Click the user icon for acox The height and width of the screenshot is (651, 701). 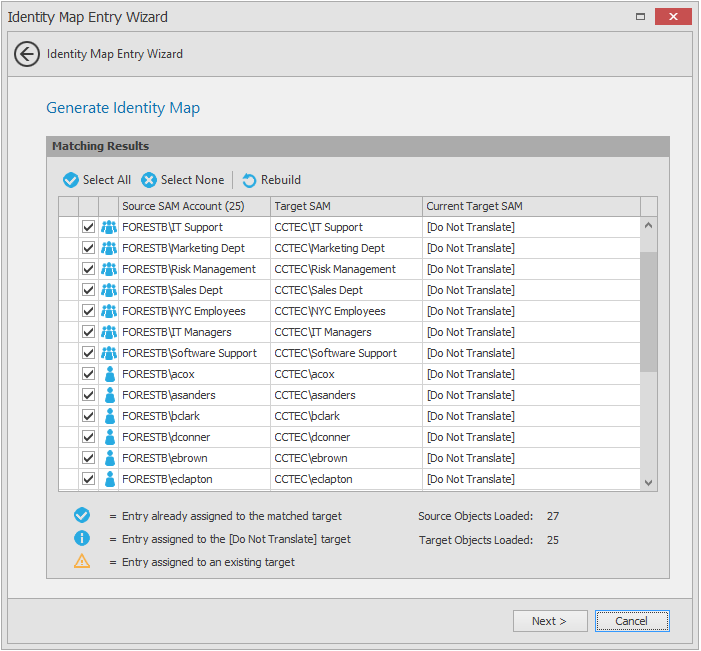click(109, 374)
